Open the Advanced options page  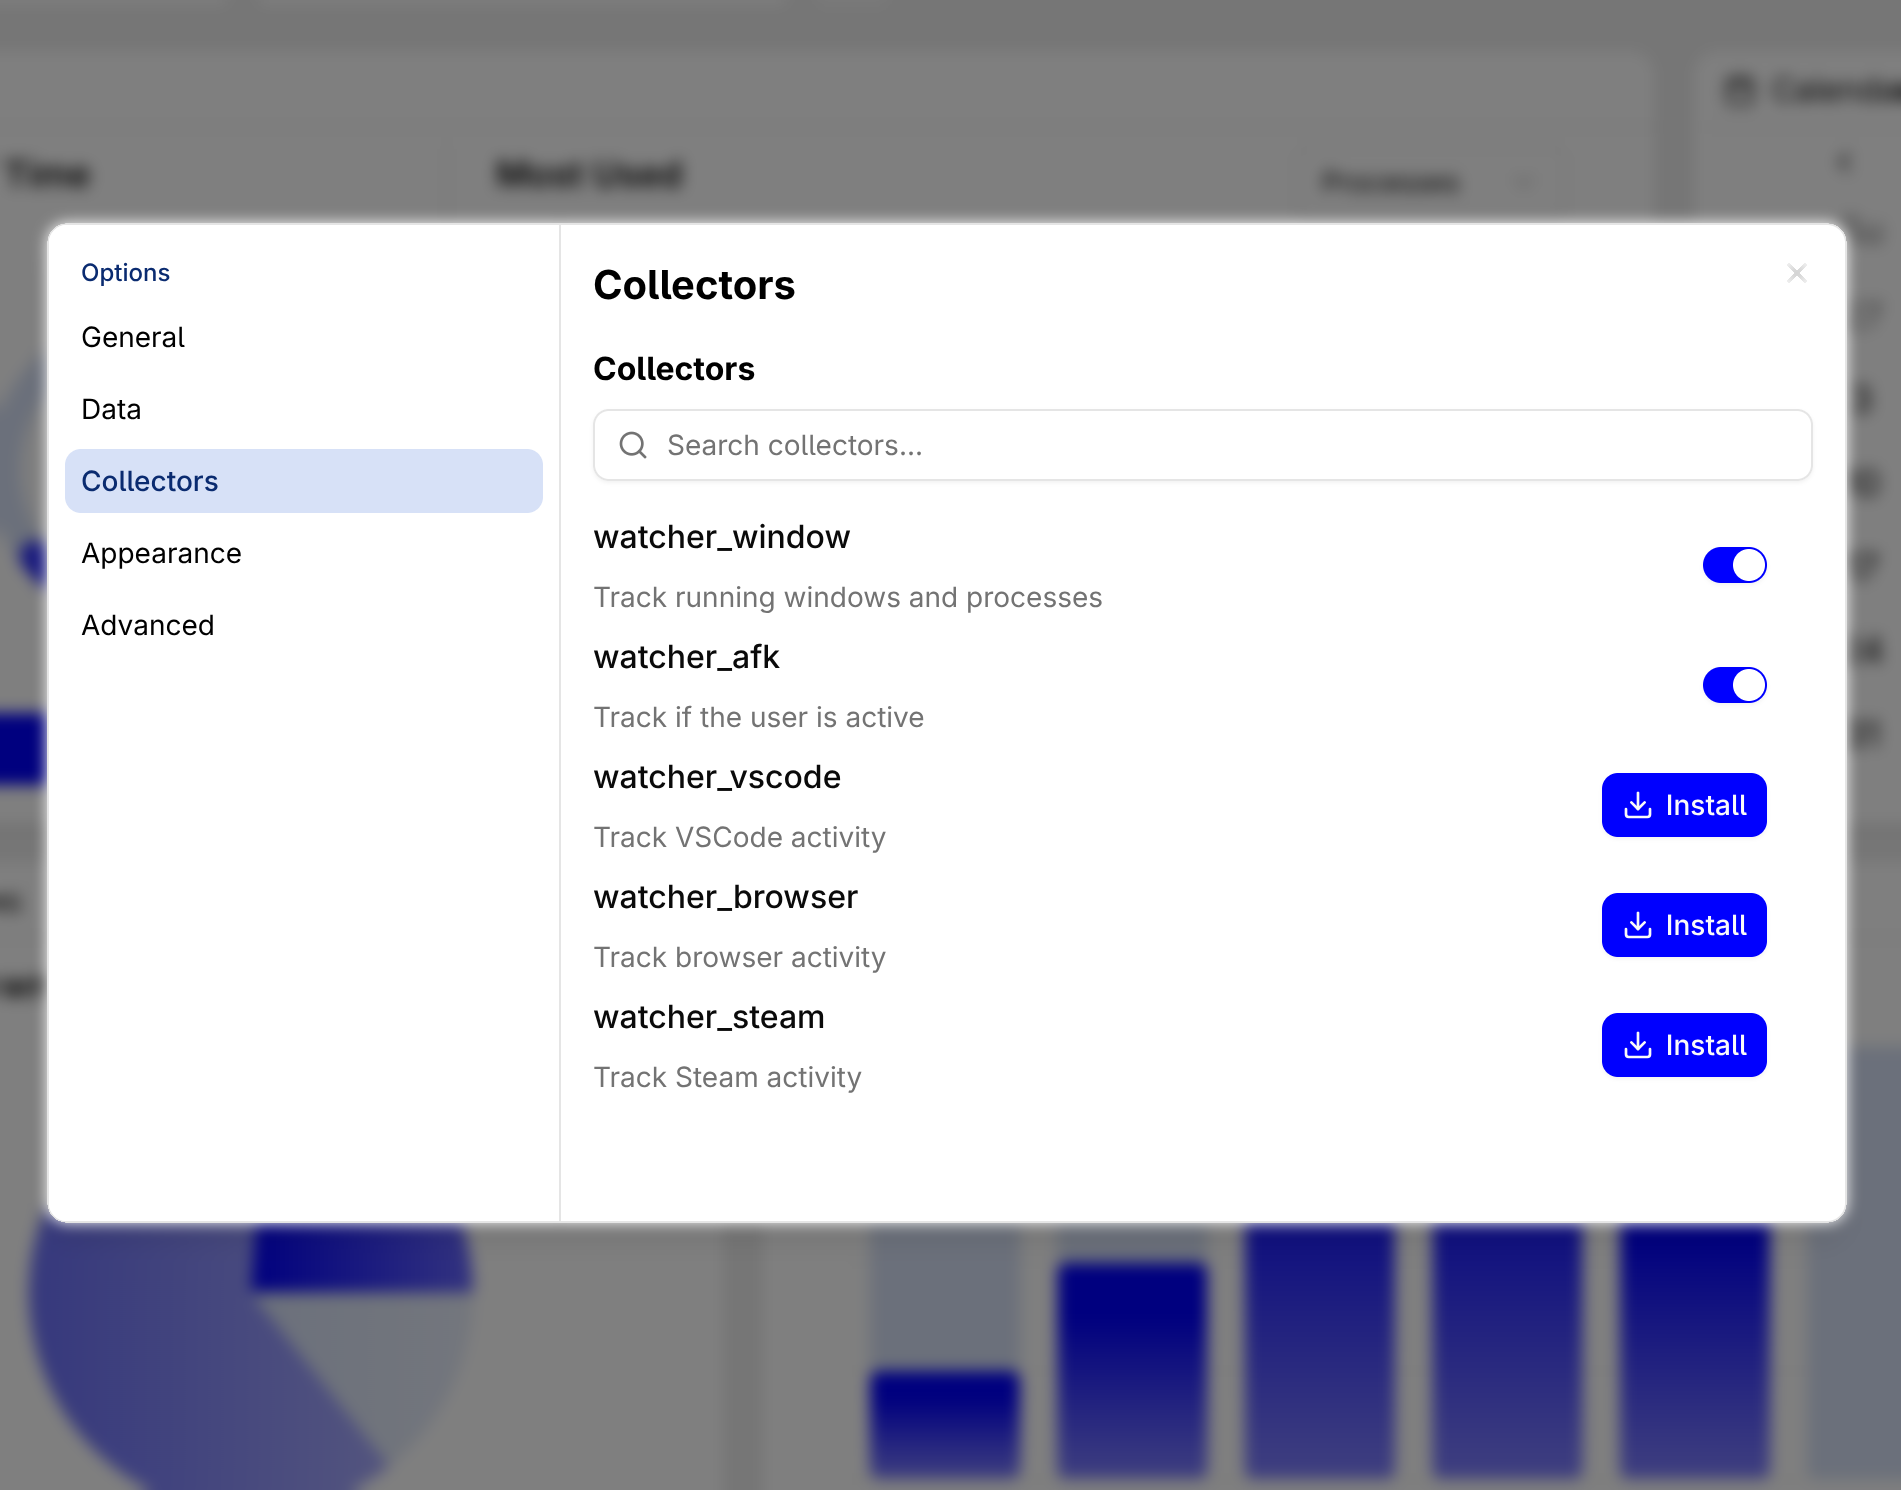(x=148, y=625)
